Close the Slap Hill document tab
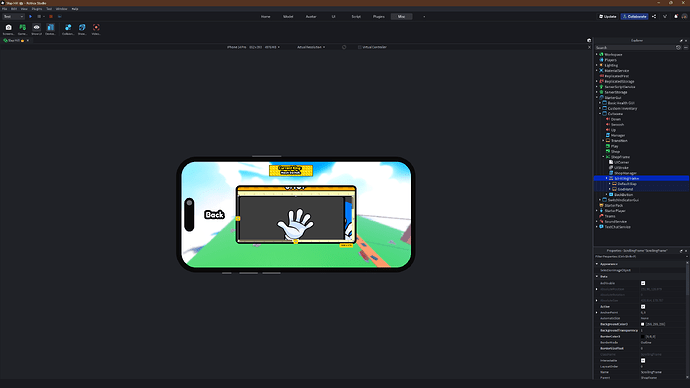The height and width of the screenshot is (388, 690). [x=28, y=40]
